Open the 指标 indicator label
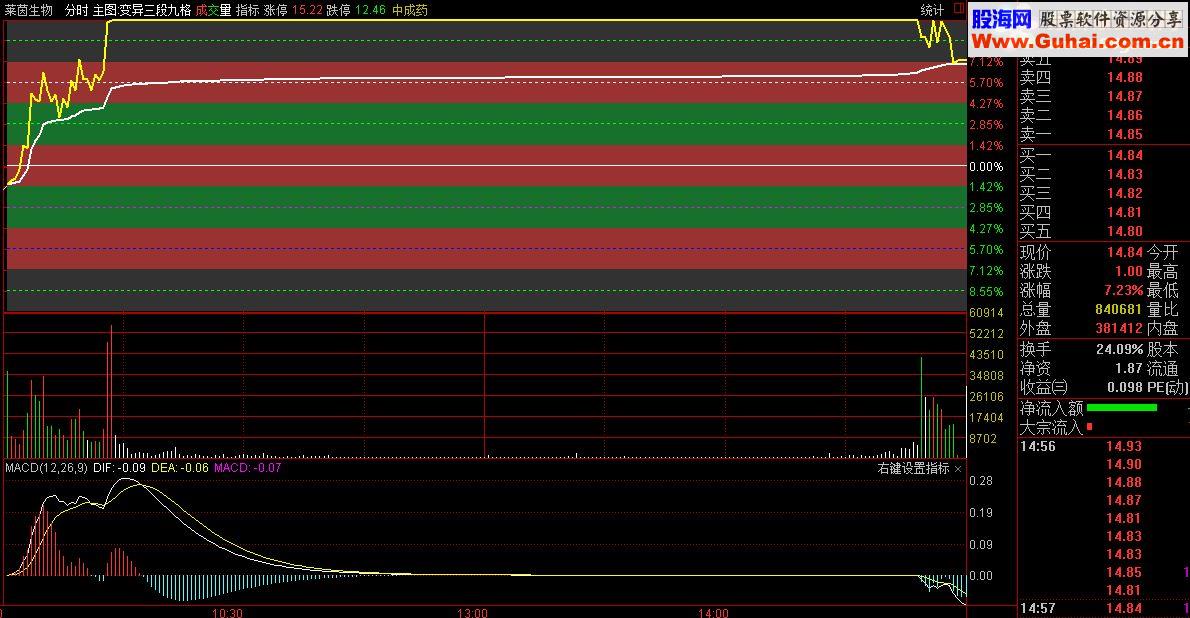The image size is (1190, 618). (x=247, y=10)
